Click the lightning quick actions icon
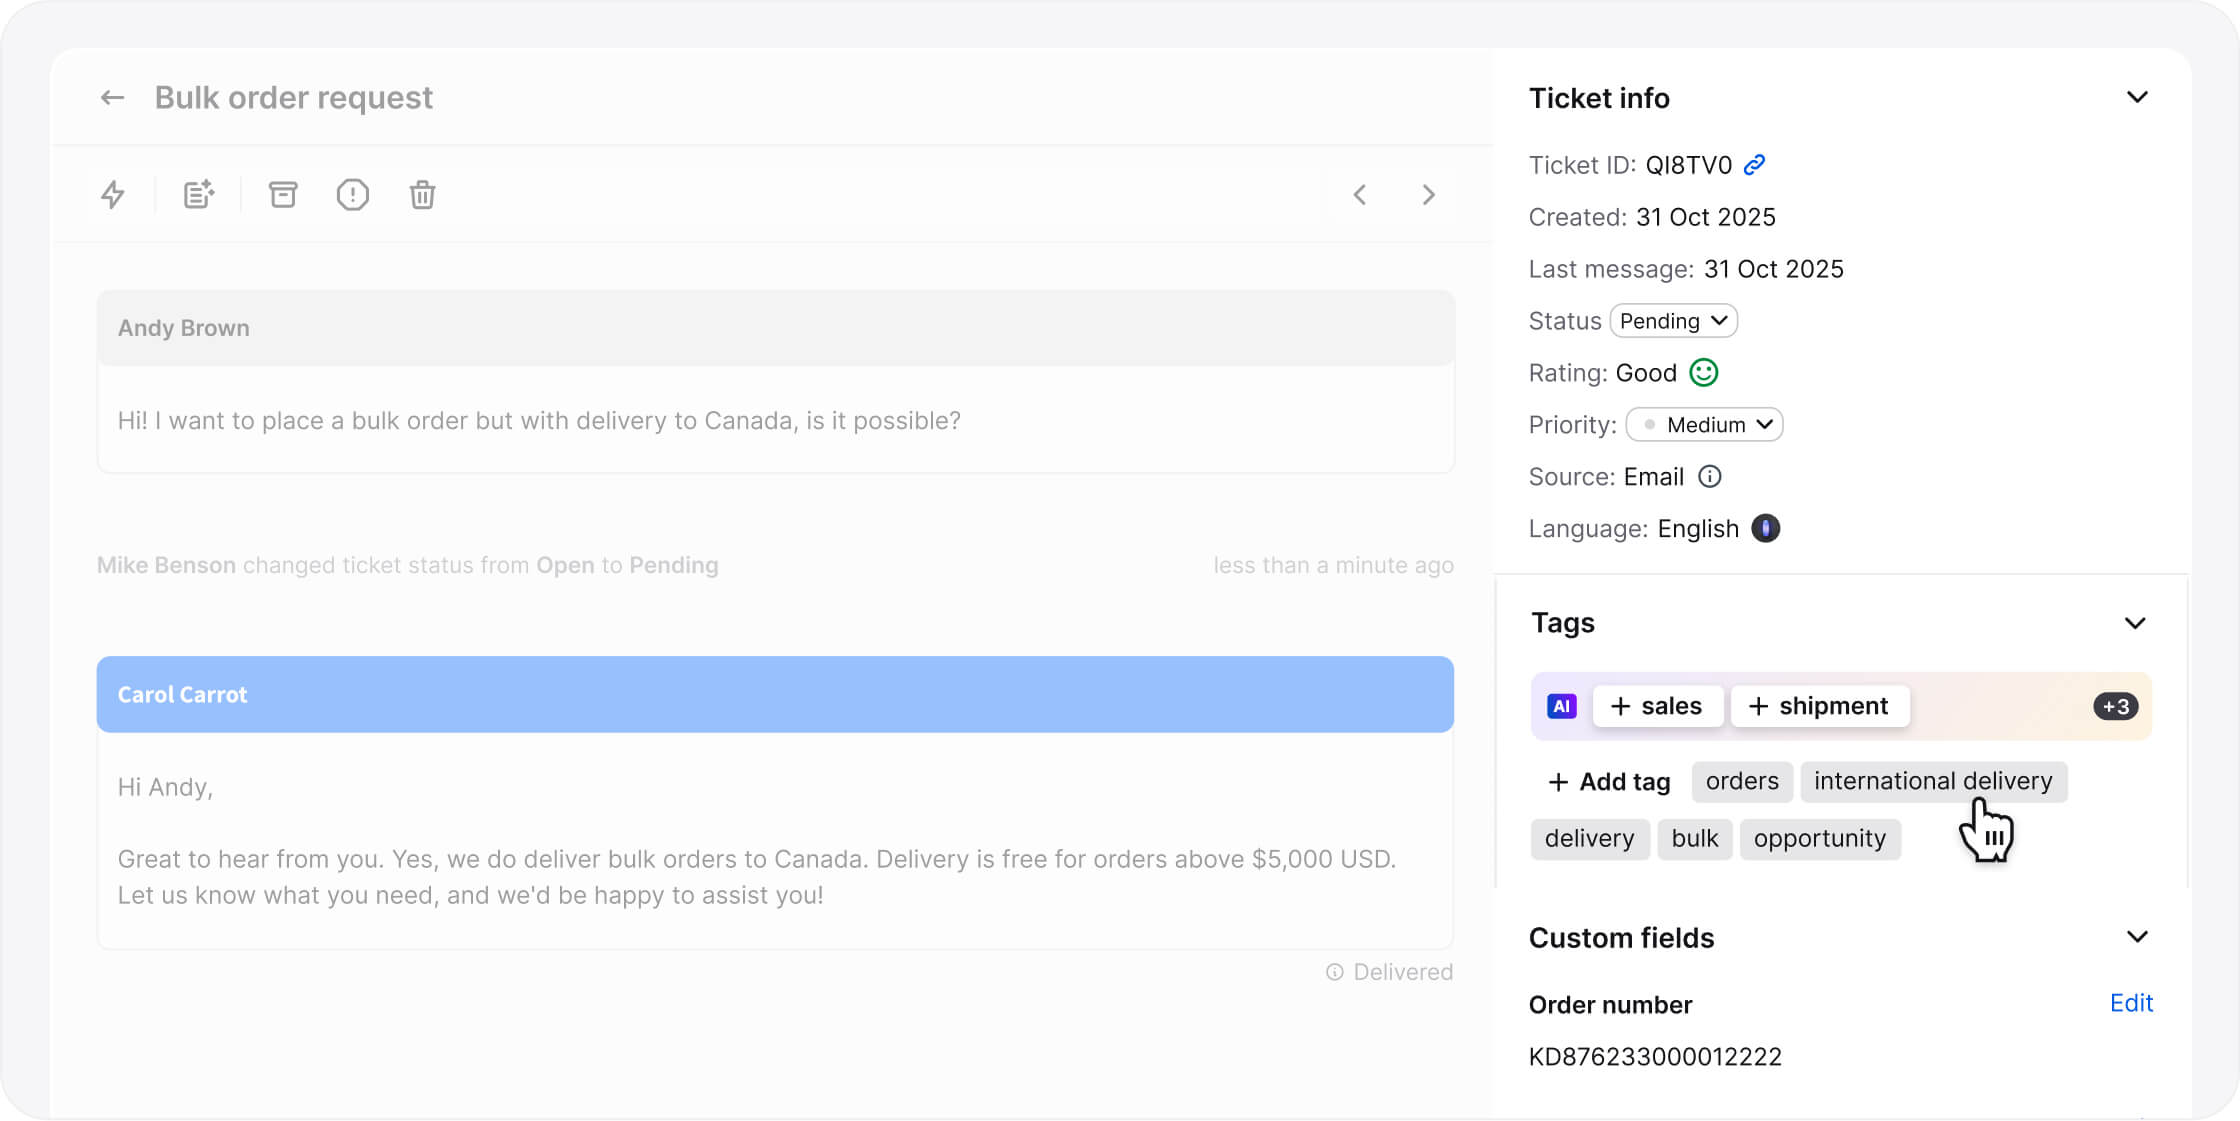2240x1121 pixels. tap(113, 194)
